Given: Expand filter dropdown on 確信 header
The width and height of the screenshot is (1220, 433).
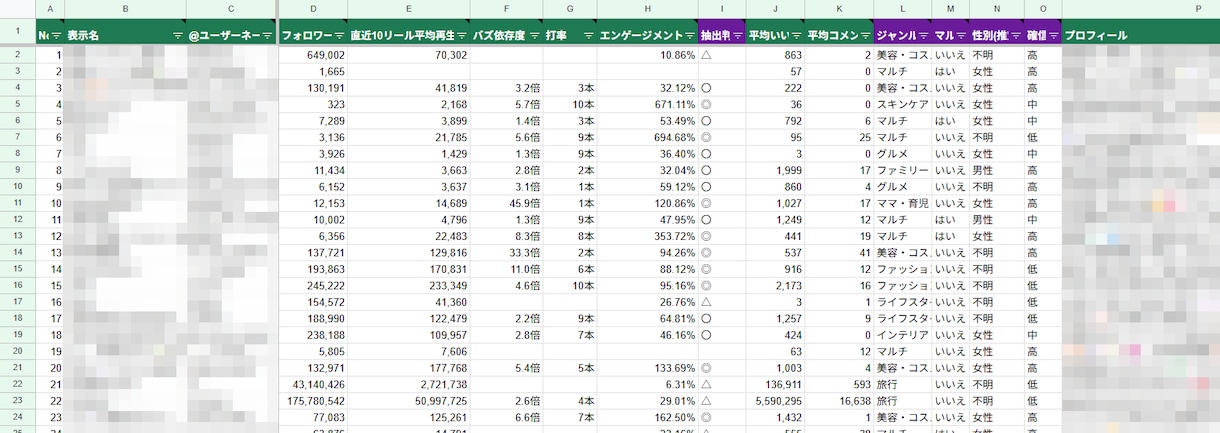Looking at the screenshot, I should tap(1052, 35).
